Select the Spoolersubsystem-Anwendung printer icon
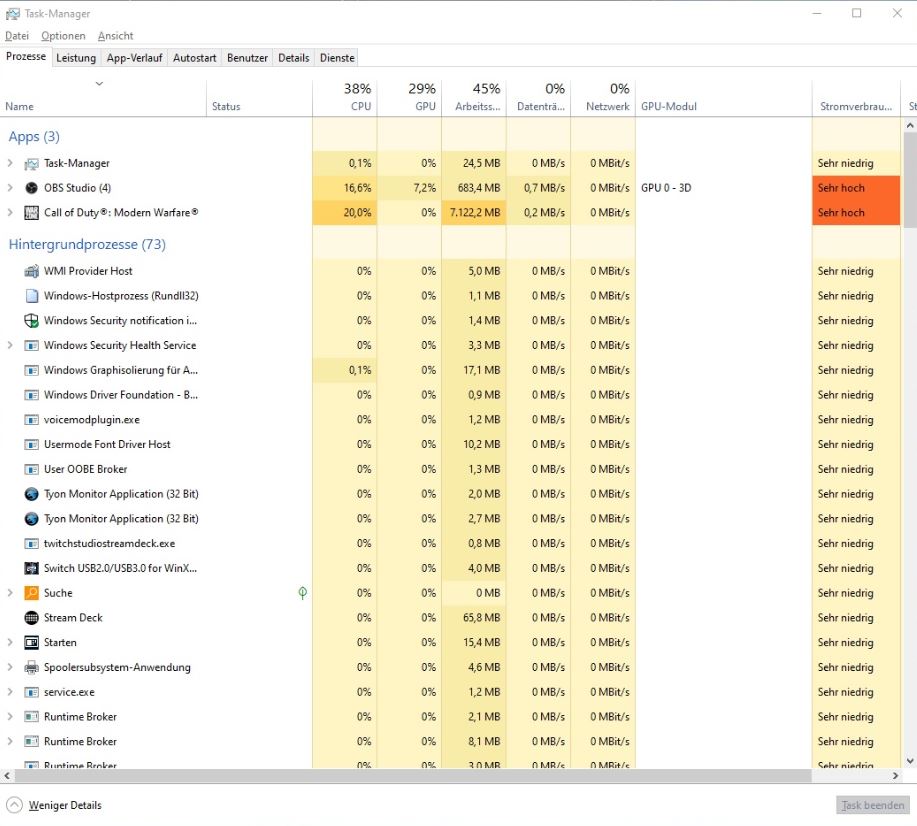 31,668
